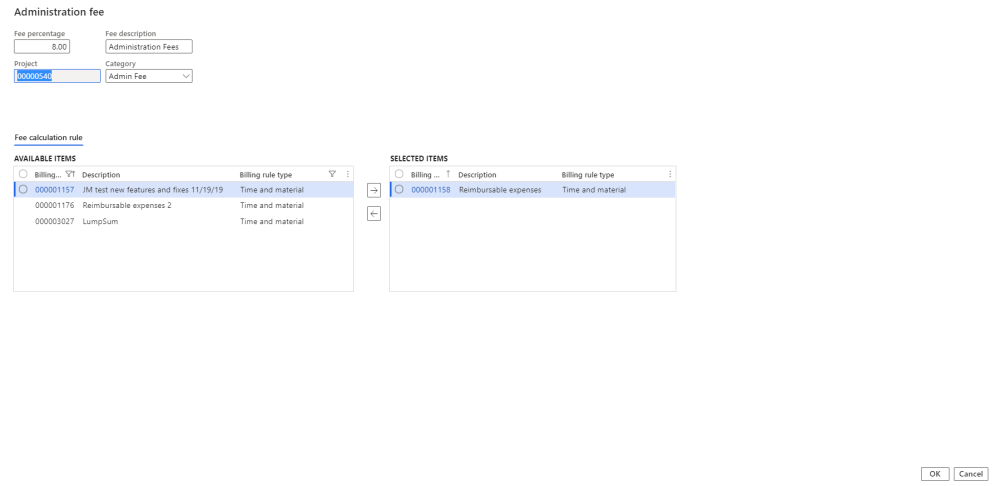Click OK to confirm administration fee
The image size is (1000, 486).
click(935, 473)
